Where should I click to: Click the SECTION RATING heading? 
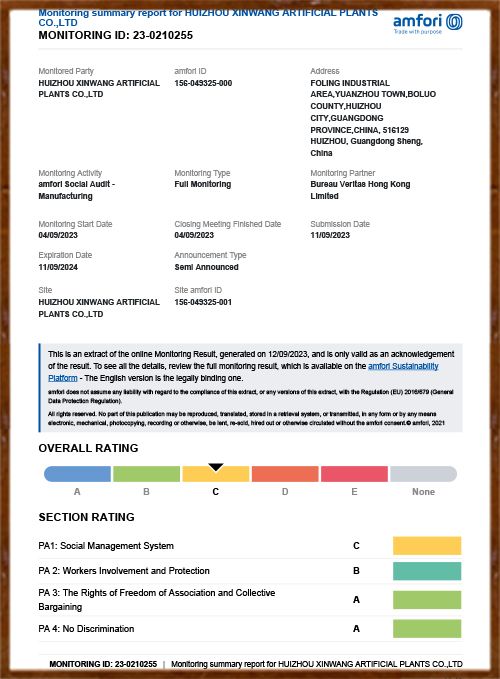(87, 517)
